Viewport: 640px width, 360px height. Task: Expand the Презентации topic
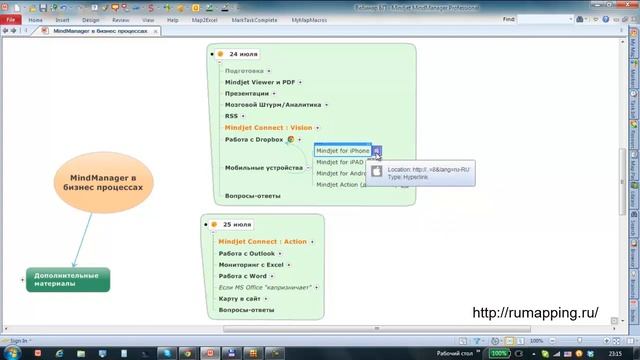274,93
